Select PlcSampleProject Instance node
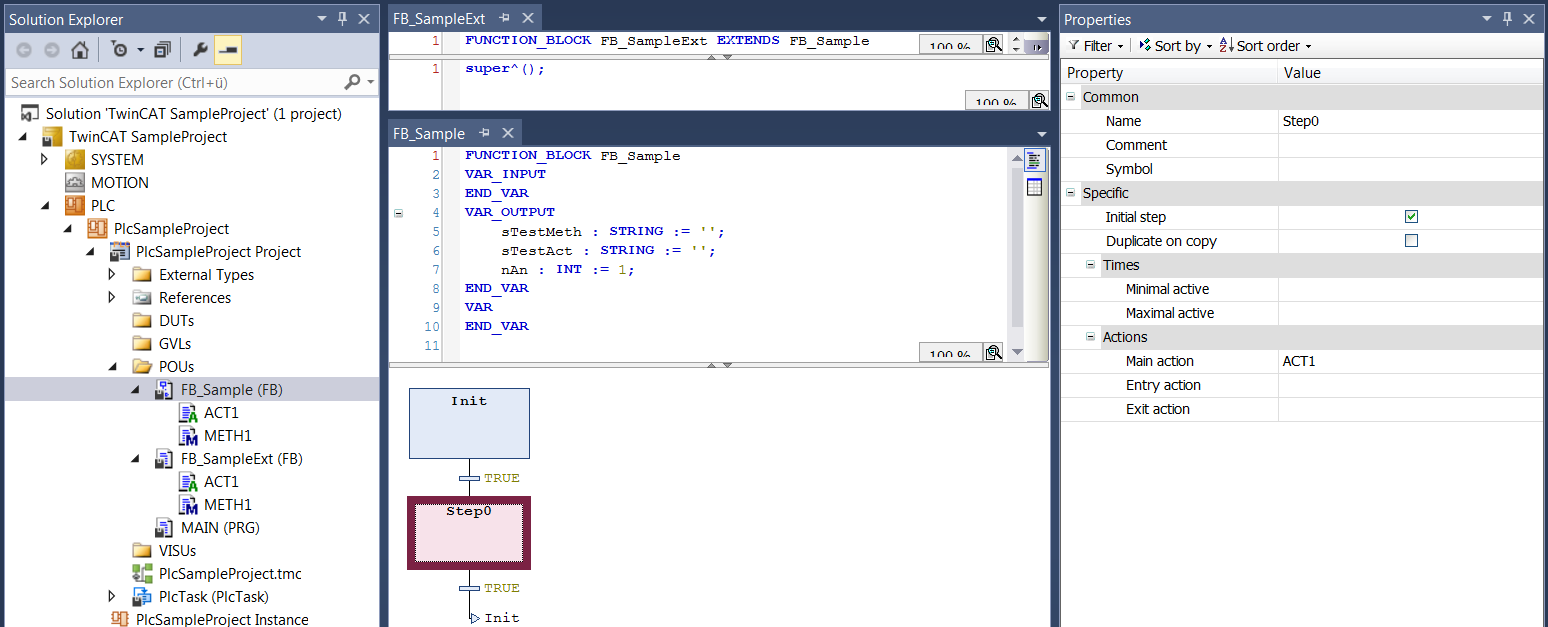 coord(221,619)
